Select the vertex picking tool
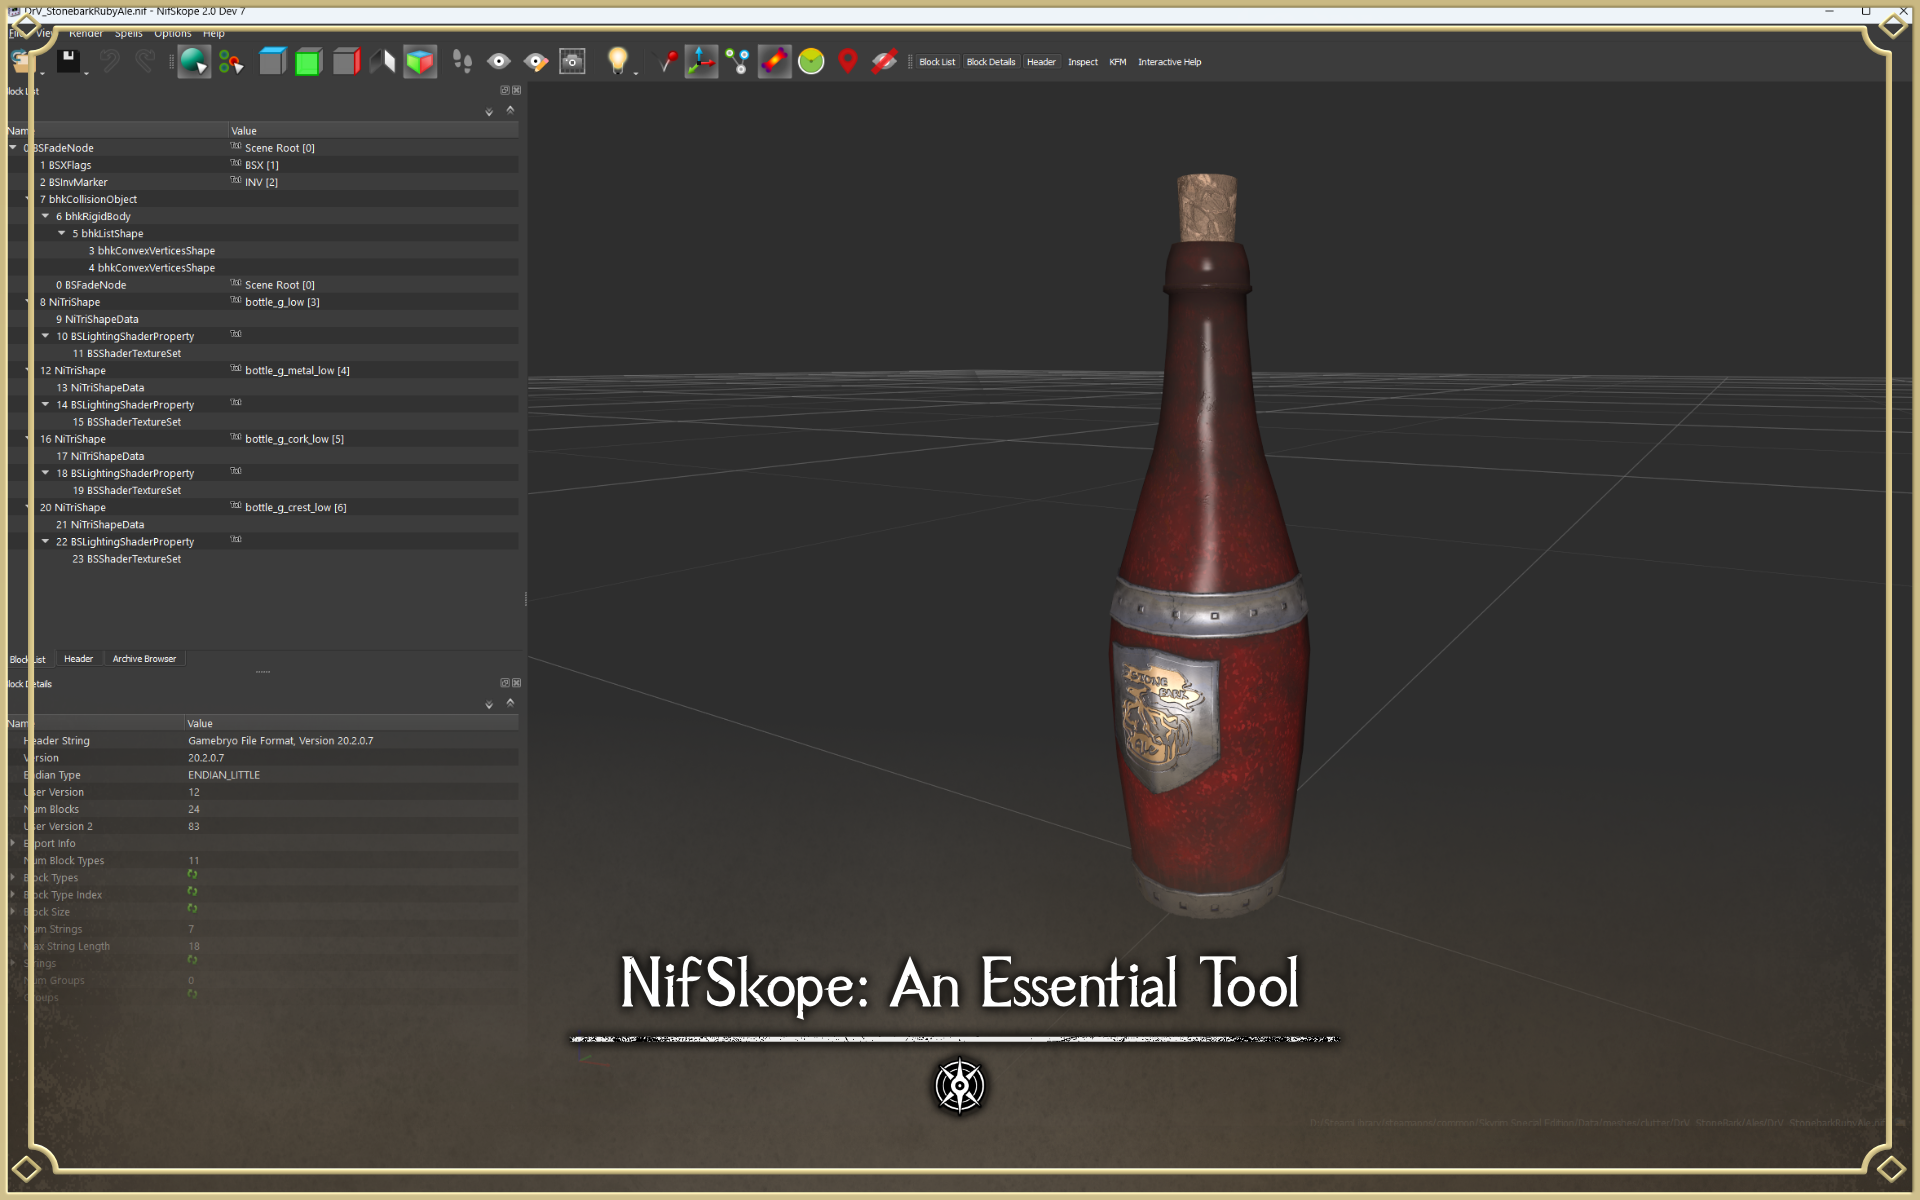The image size is (1920, 1200). coord(231,62)
